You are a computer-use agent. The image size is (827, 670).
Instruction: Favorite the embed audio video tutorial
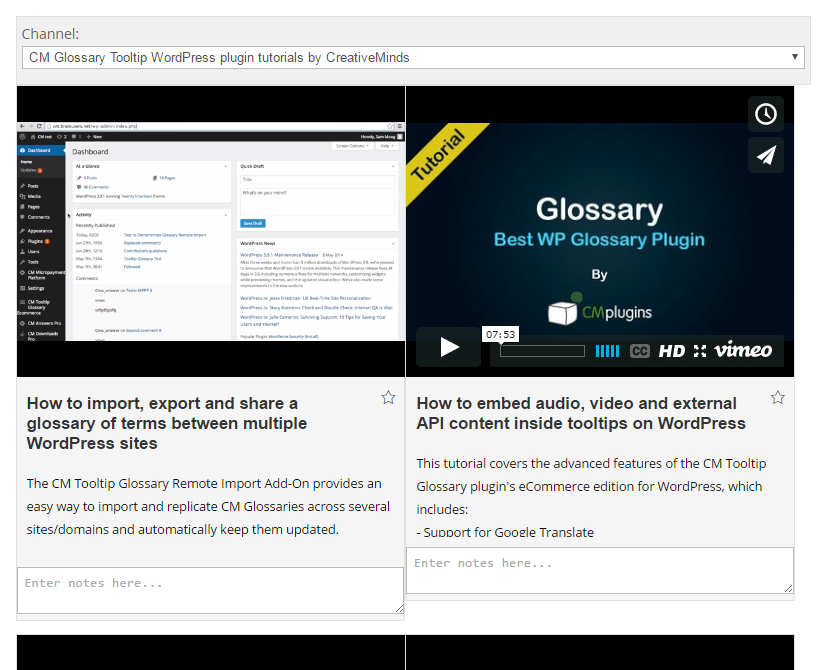tap(777, 397)
